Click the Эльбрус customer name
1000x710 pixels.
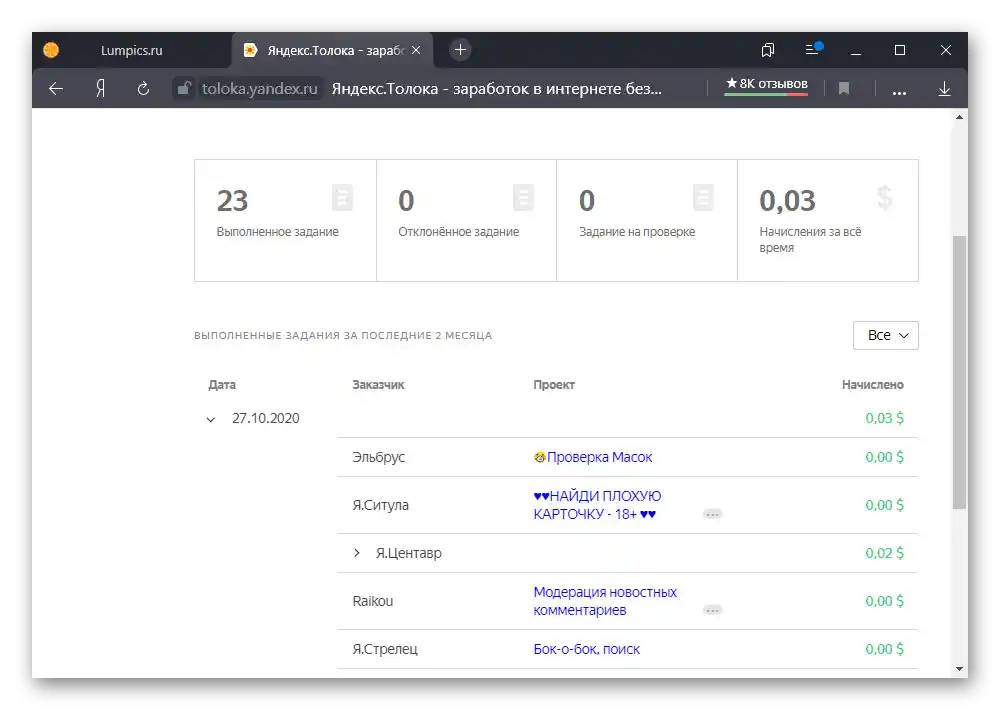click(379, 457)
